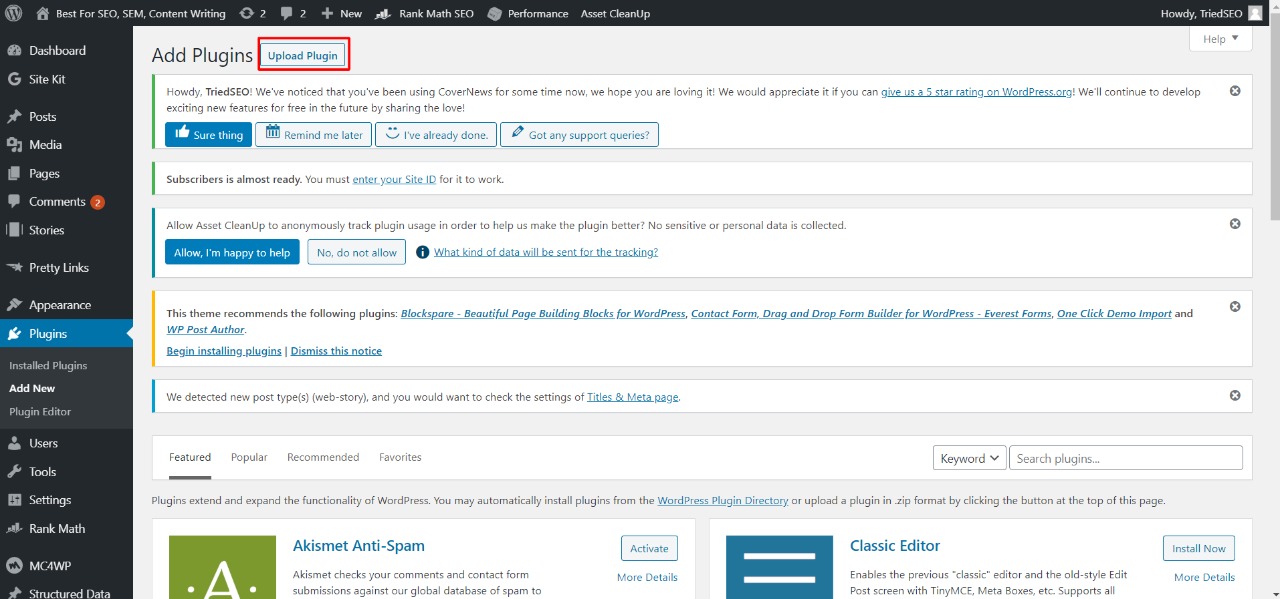This screenshot has width=1280, height=599.
Task: Dismiss the CoverNews rating notice
Action: tap(1235, 91)
